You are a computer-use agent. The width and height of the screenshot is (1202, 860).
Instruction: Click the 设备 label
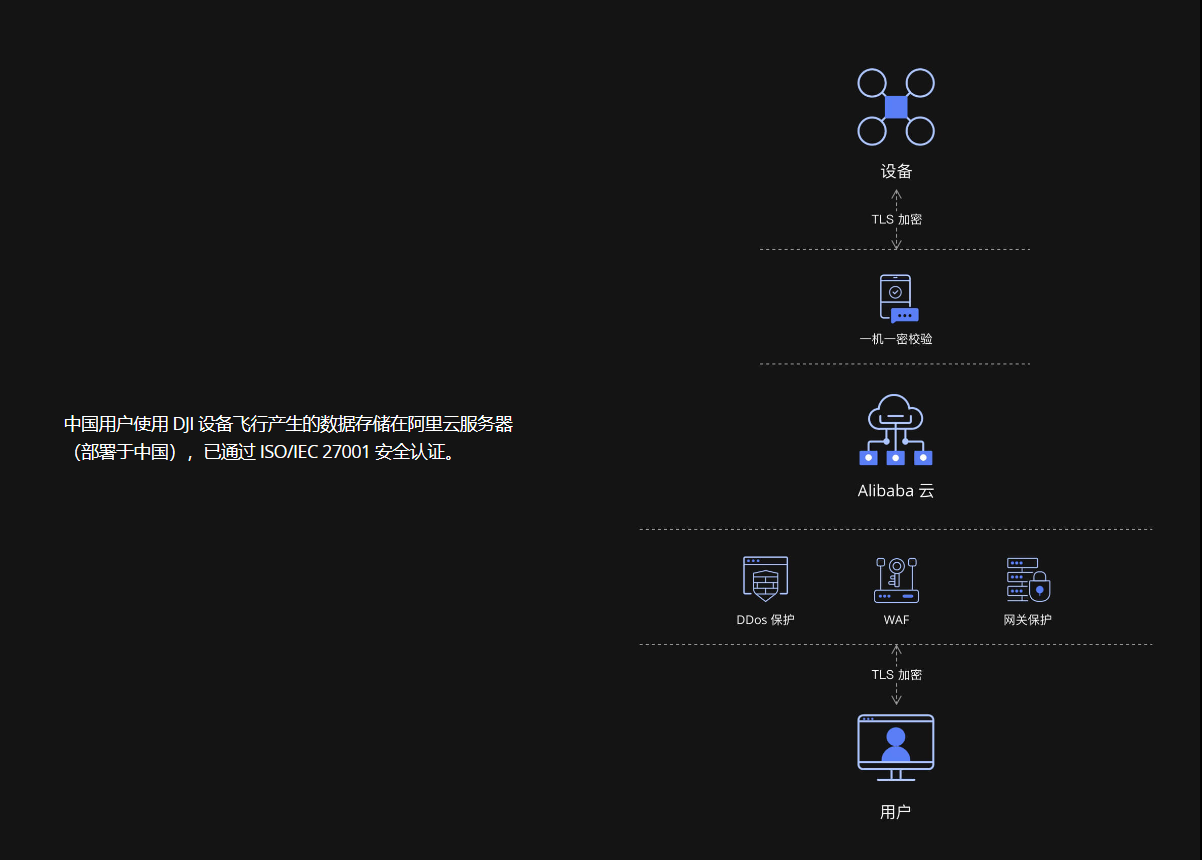tap(896, 171)
